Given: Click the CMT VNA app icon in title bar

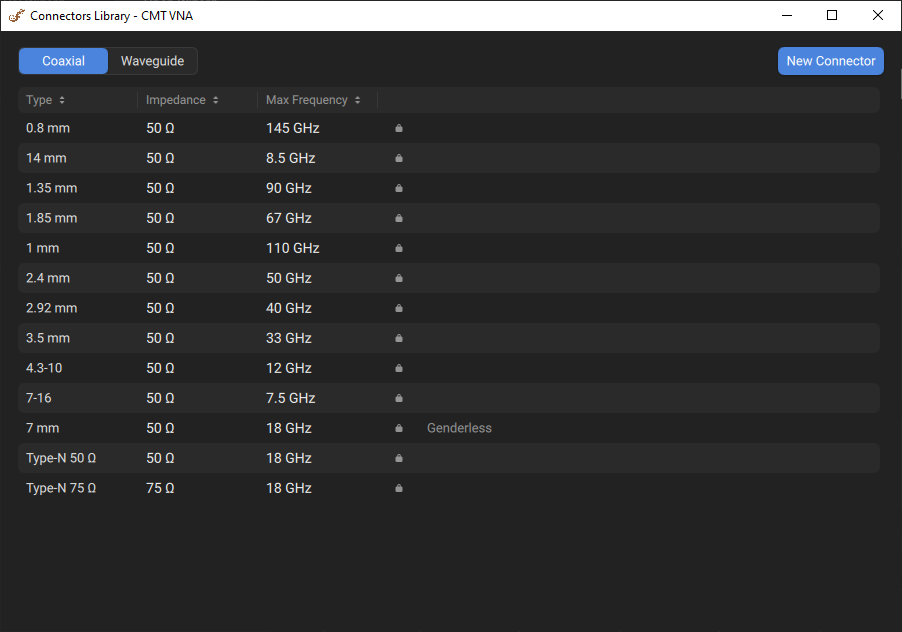Looking at the screenshot, I should [16, 15].
